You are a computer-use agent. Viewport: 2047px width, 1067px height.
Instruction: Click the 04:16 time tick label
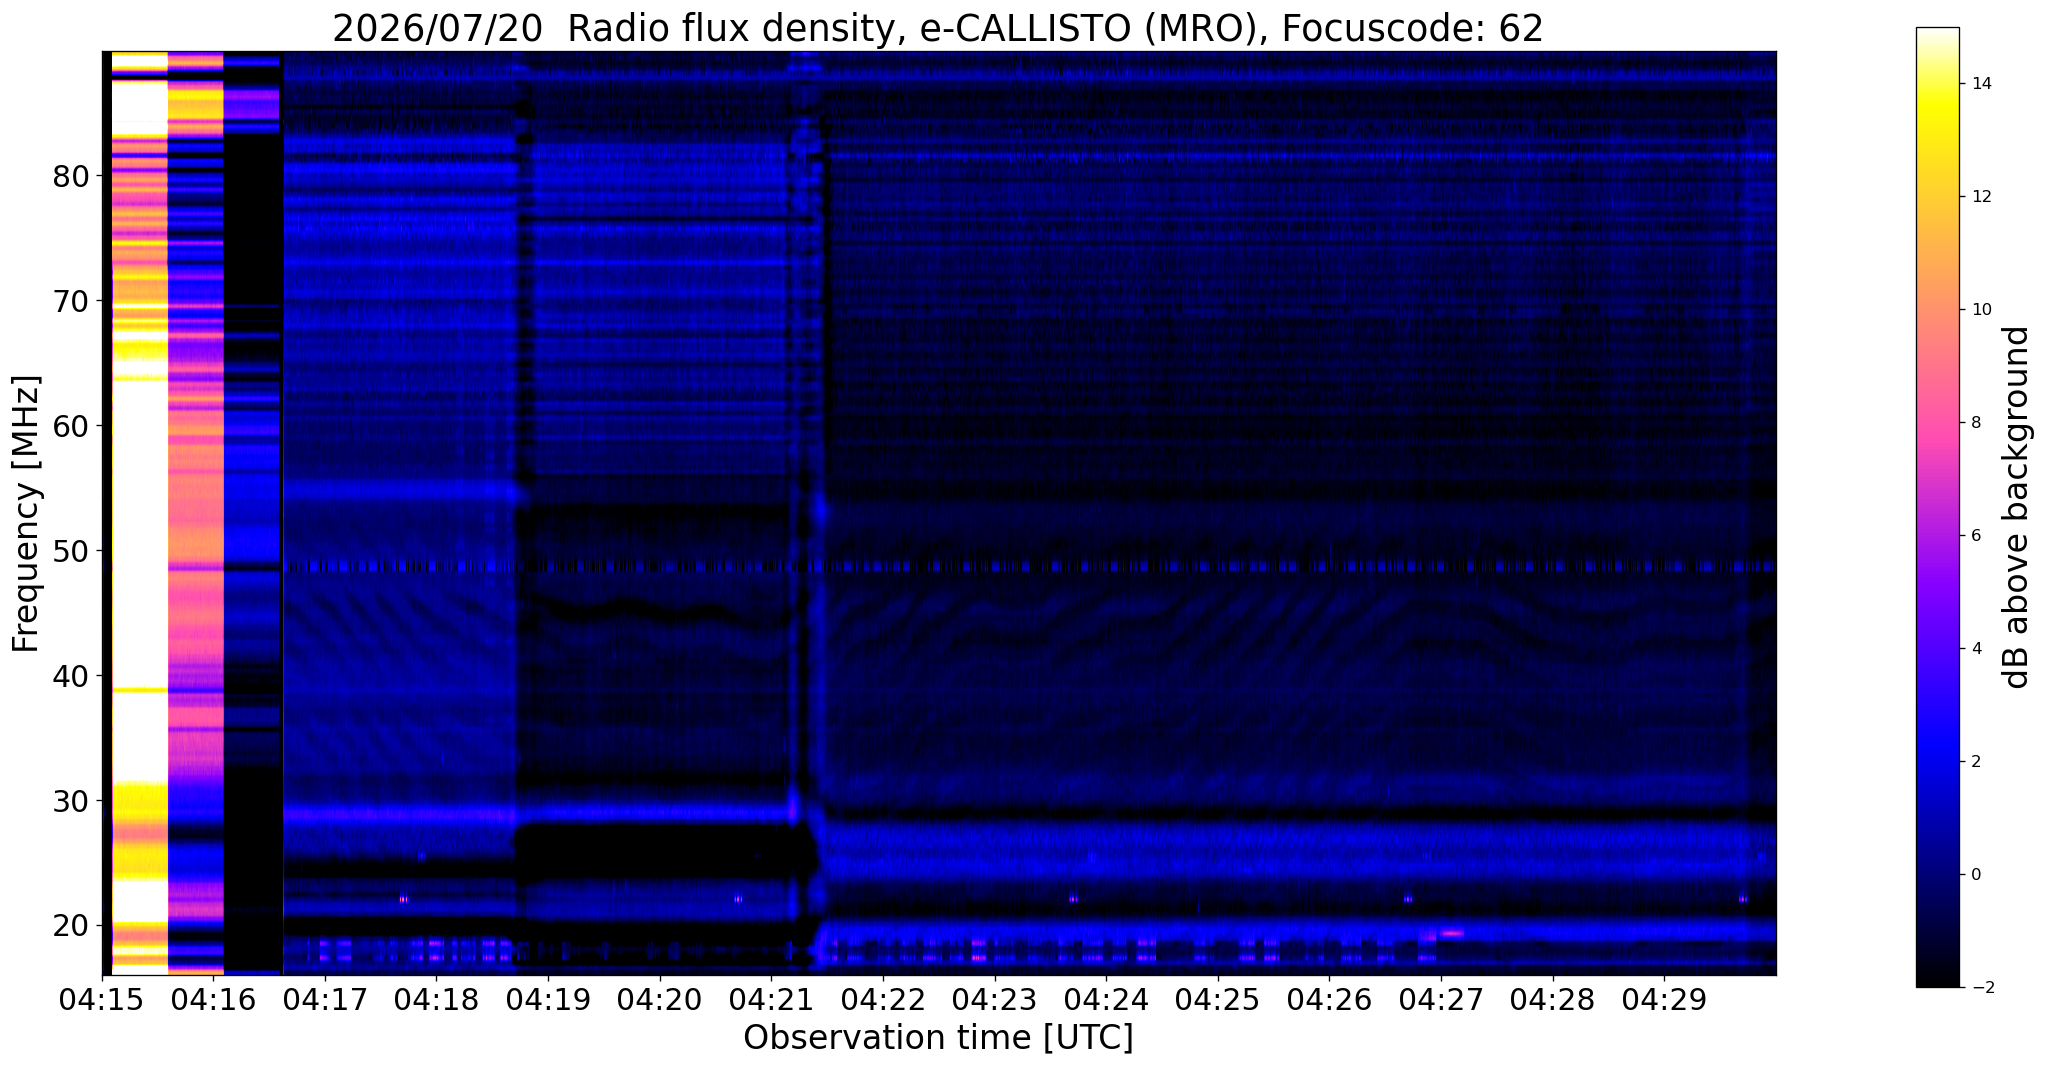(213, 1000)
